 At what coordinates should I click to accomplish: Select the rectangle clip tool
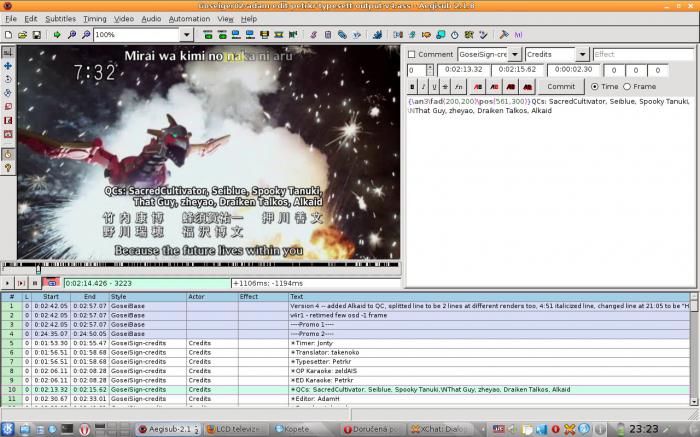(8, 121)
